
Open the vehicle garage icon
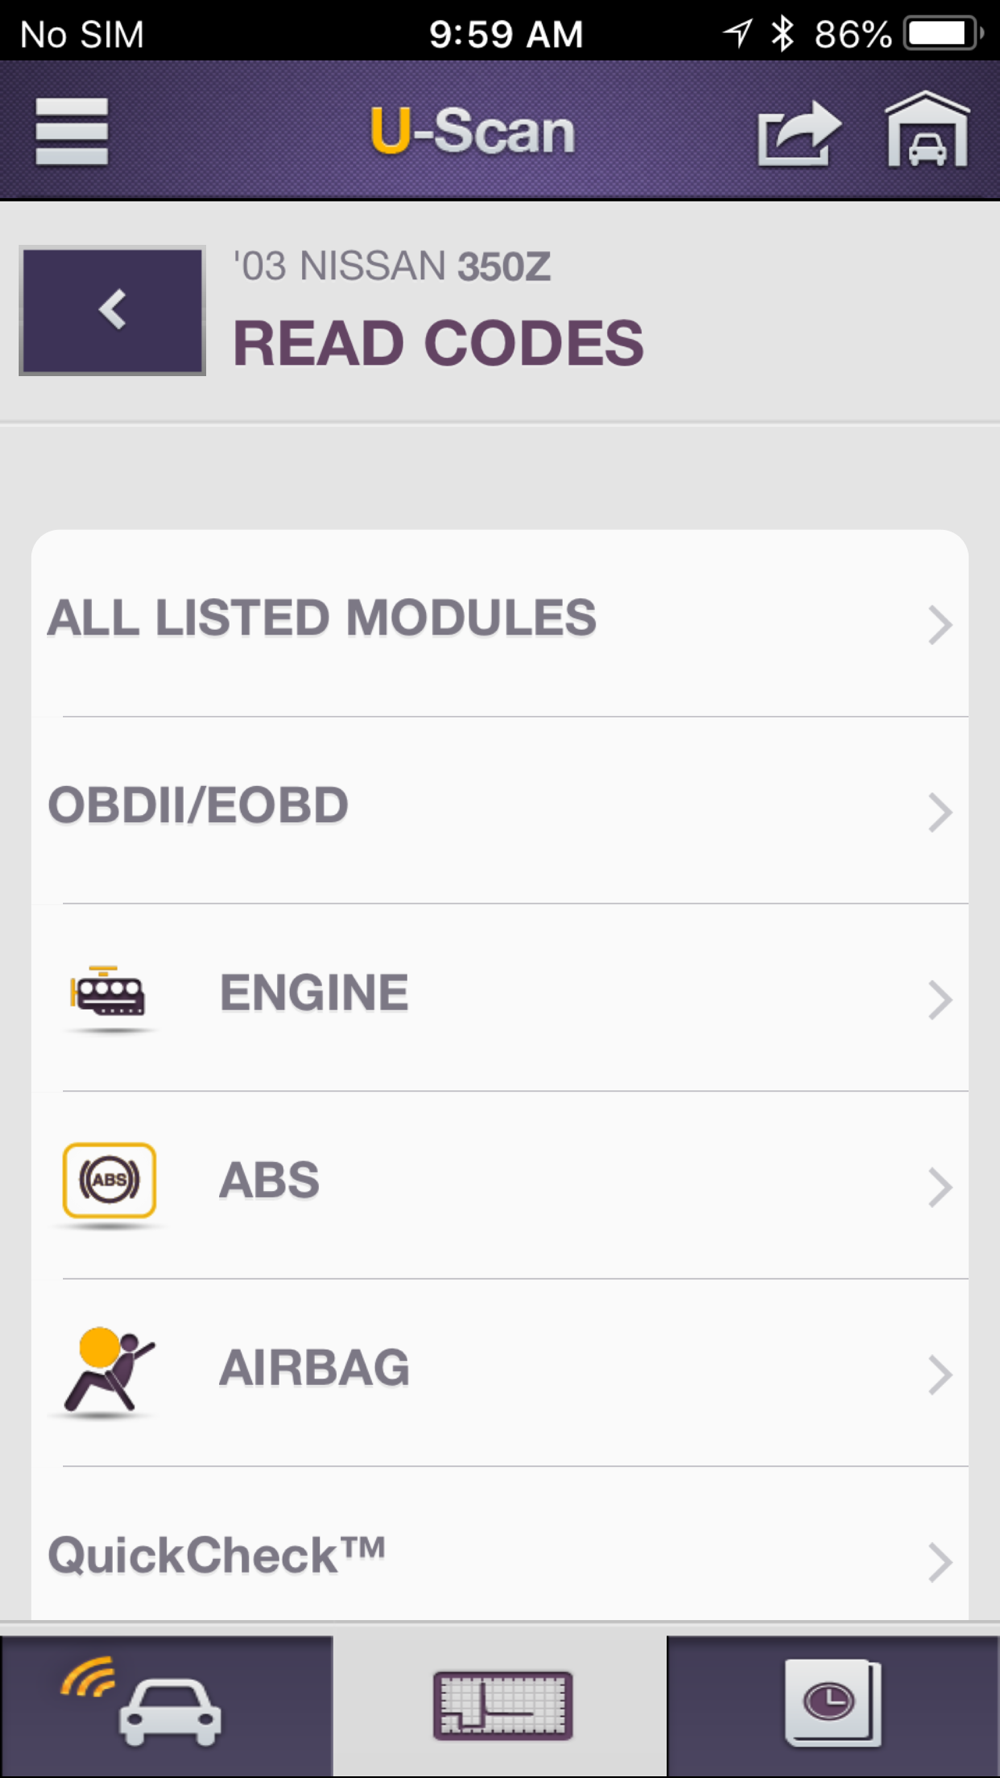click(x=927, y=131)
